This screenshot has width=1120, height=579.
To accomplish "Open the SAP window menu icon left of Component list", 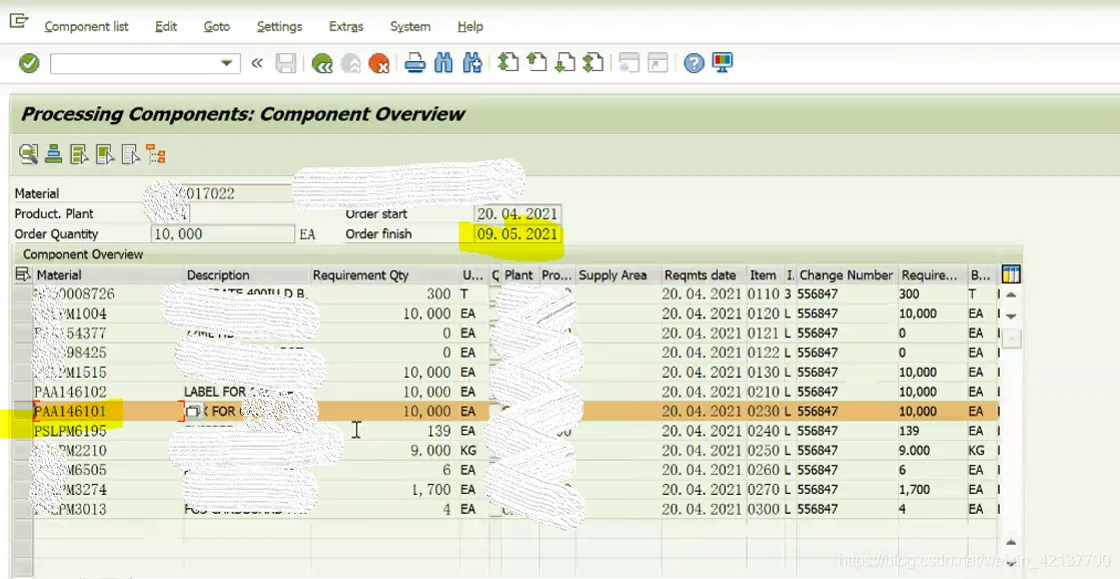I will pyautogui.click(x=19, y=21).
